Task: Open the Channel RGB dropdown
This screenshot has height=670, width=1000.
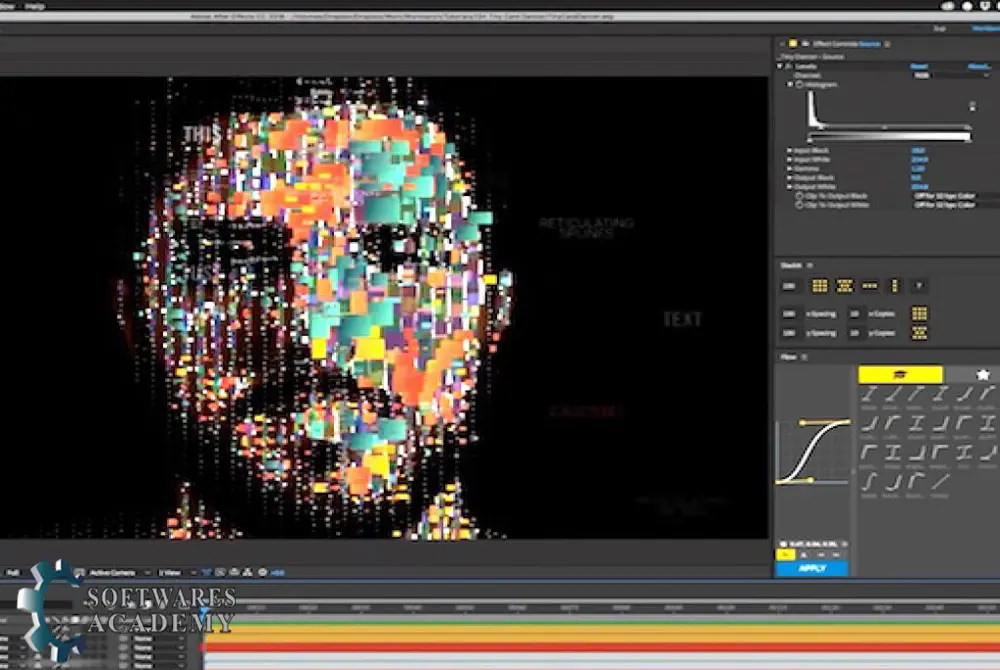Action: point(952,75)
